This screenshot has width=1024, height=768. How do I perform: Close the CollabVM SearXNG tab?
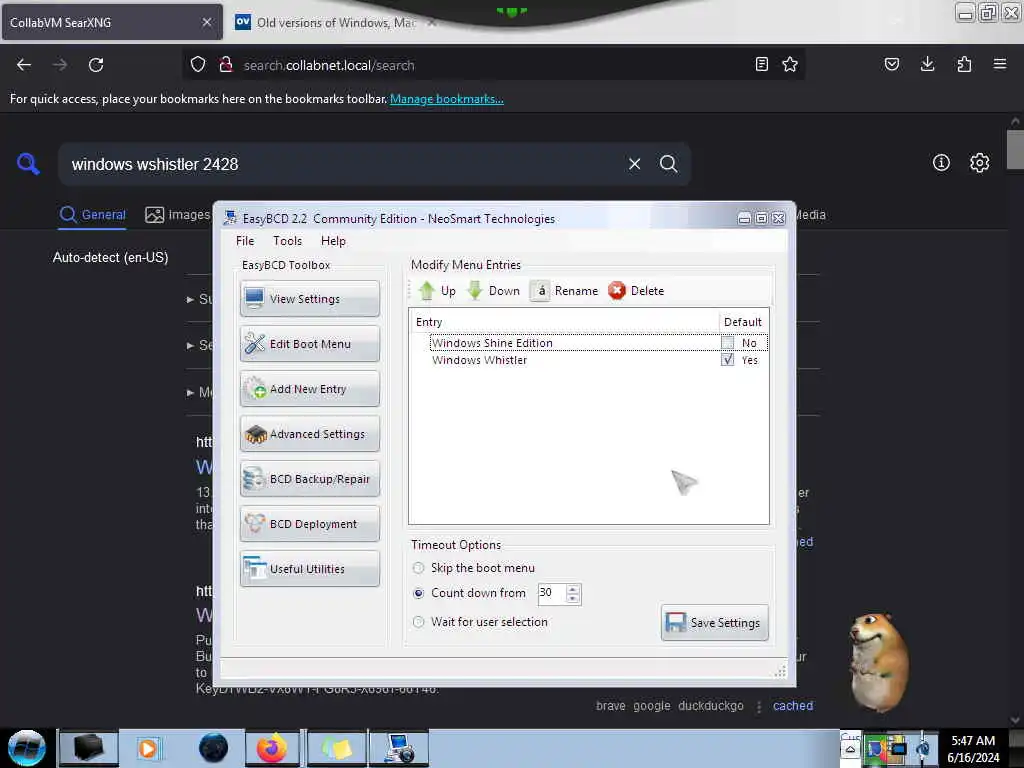pyautogui.click(x=207, y=22)
